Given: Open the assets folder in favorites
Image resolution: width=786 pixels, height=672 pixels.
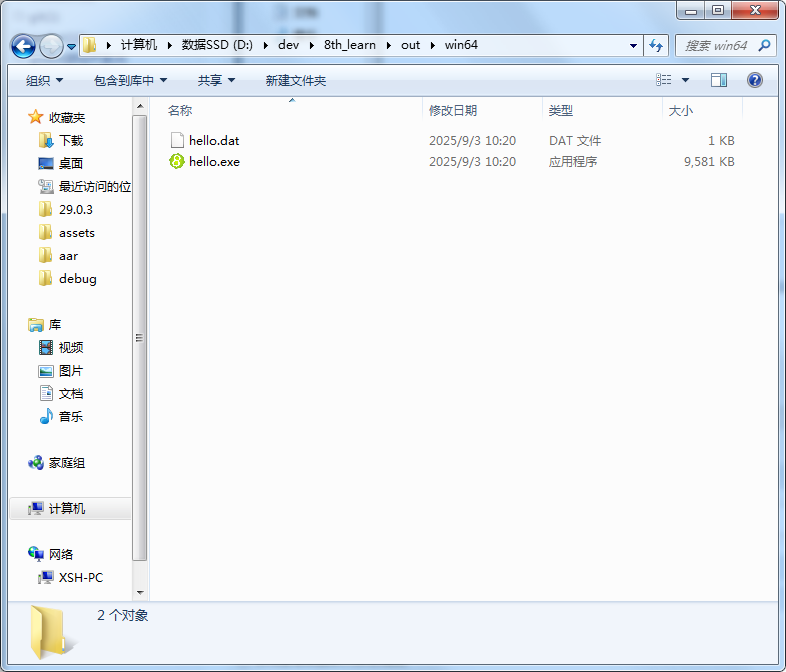Looking at the screenshot, I should click(x=77, y=233).
